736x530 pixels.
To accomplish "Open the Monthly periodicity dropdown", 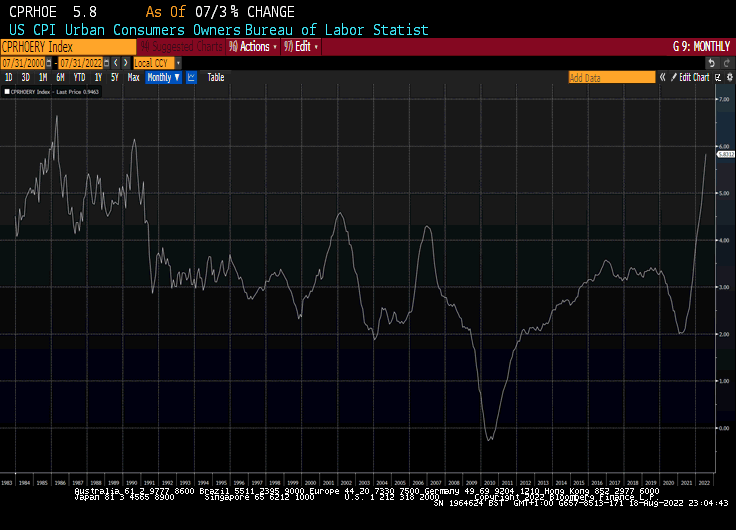I will coord(163,77).
